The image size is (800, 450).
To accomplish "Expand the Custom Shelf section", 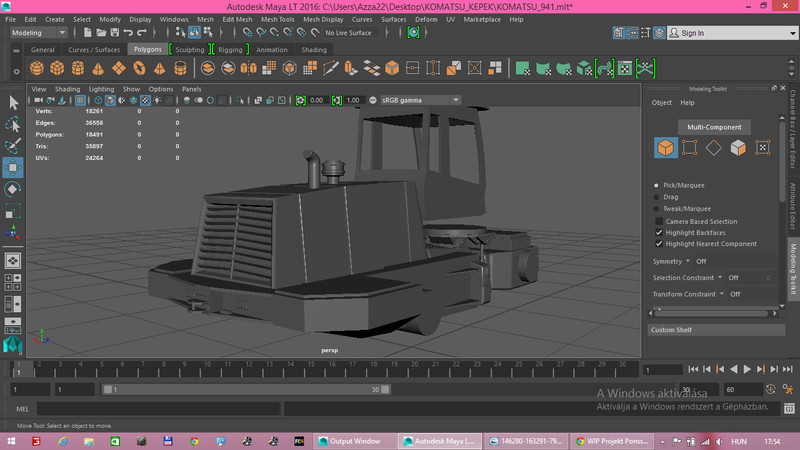I will click(x=716, y=330).
